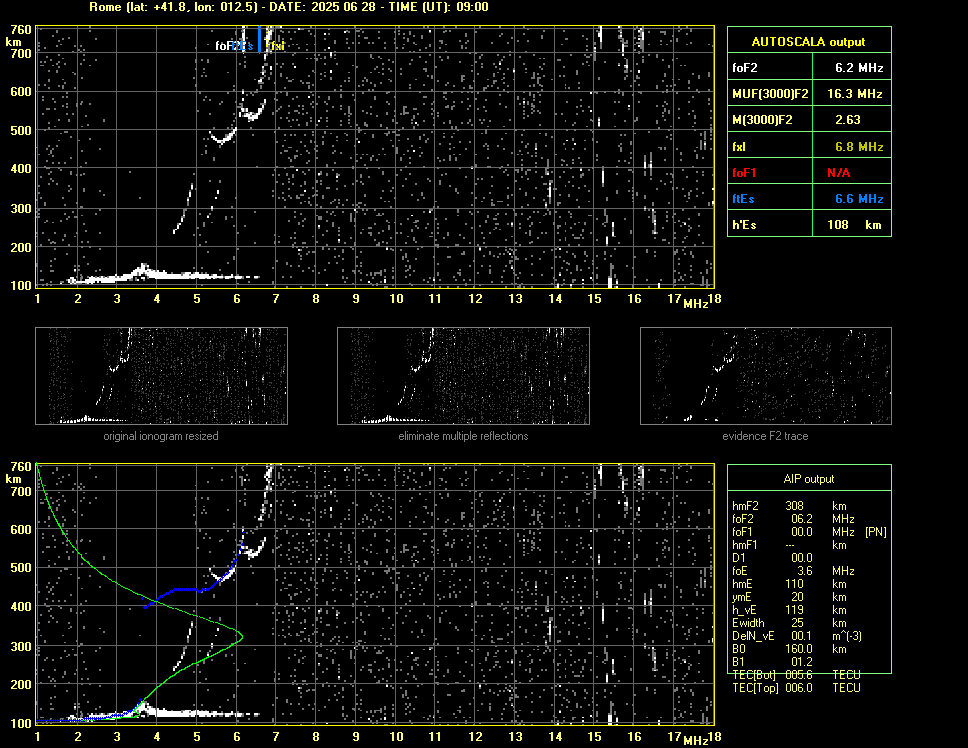Select the foE 3.6 MHz value

(x=804, y=571)
